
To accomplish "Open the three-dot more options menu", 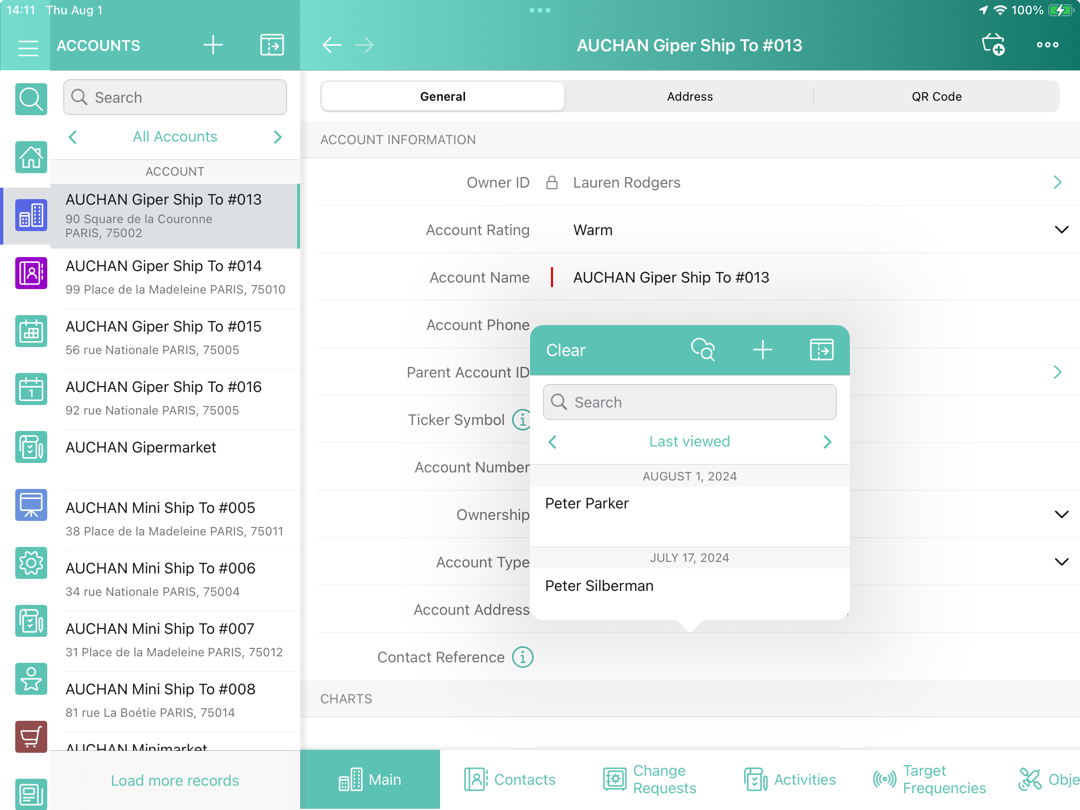I will coord(1047,45).
